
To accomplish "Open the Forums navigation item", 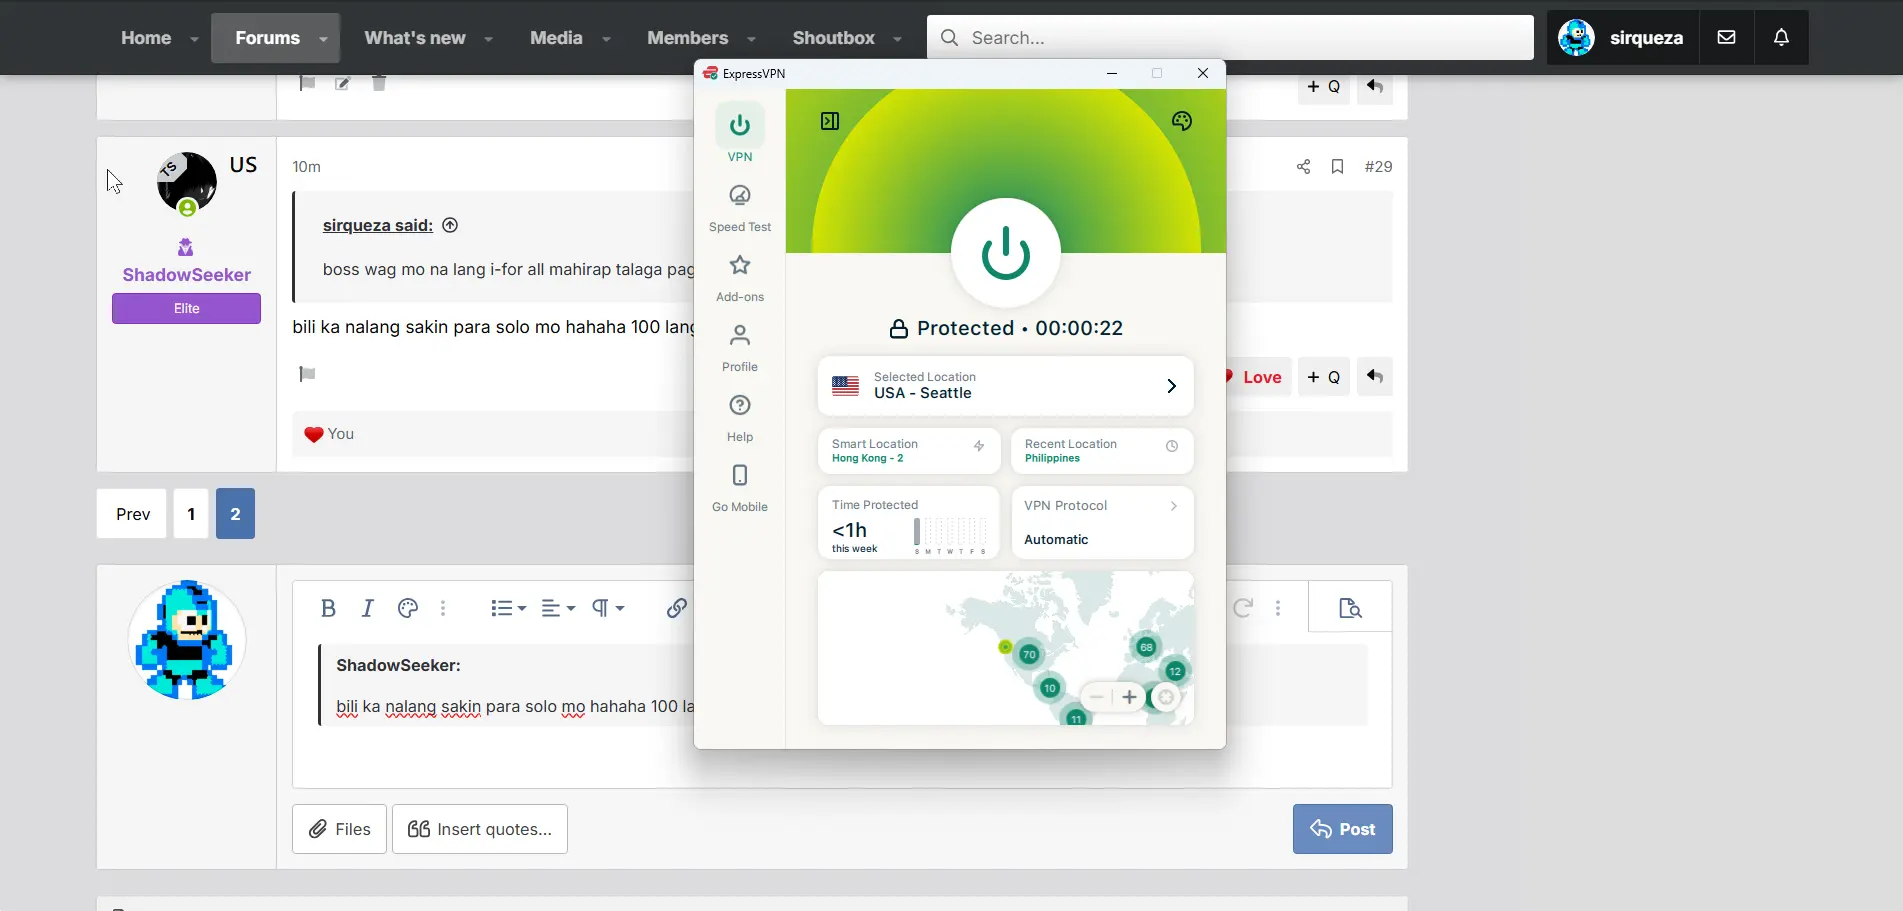I will pyautogui.click(x=267, y=38).
